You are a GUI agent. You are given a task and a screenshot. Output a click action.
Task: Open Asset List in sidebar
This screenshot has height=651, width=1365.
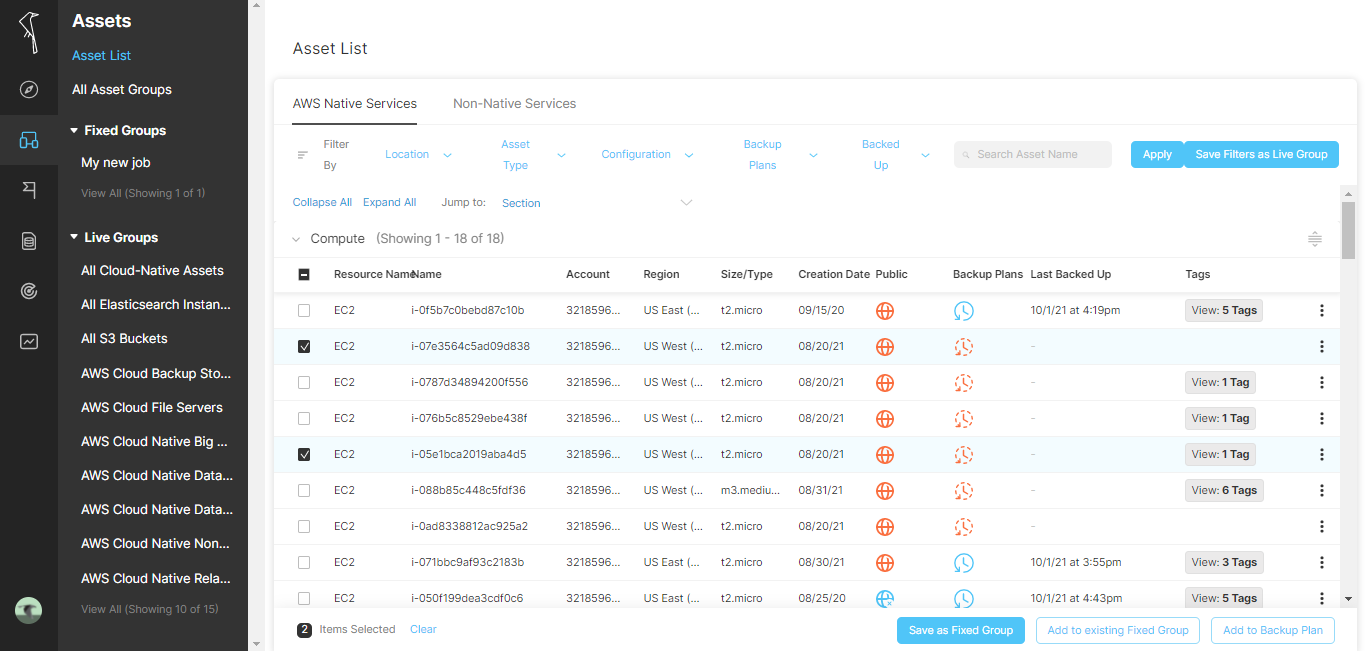(x=102, y=56)
